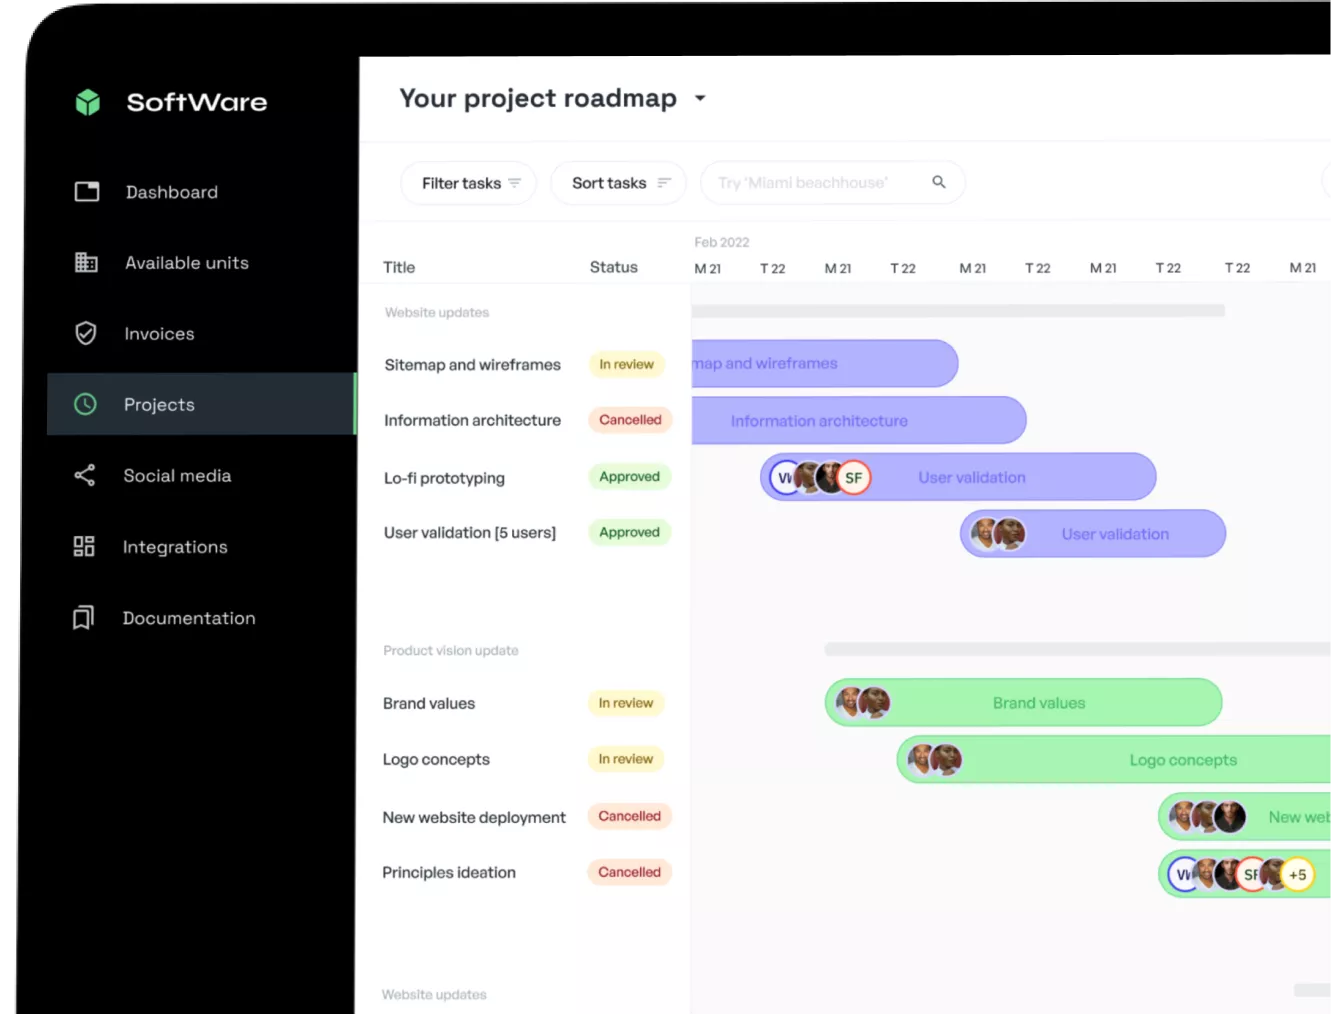The height and width of the screenshot is (1015, 1331).
Task: Click the Integrations grid icon
Action: pyautogui.click(x=84, y=546)
